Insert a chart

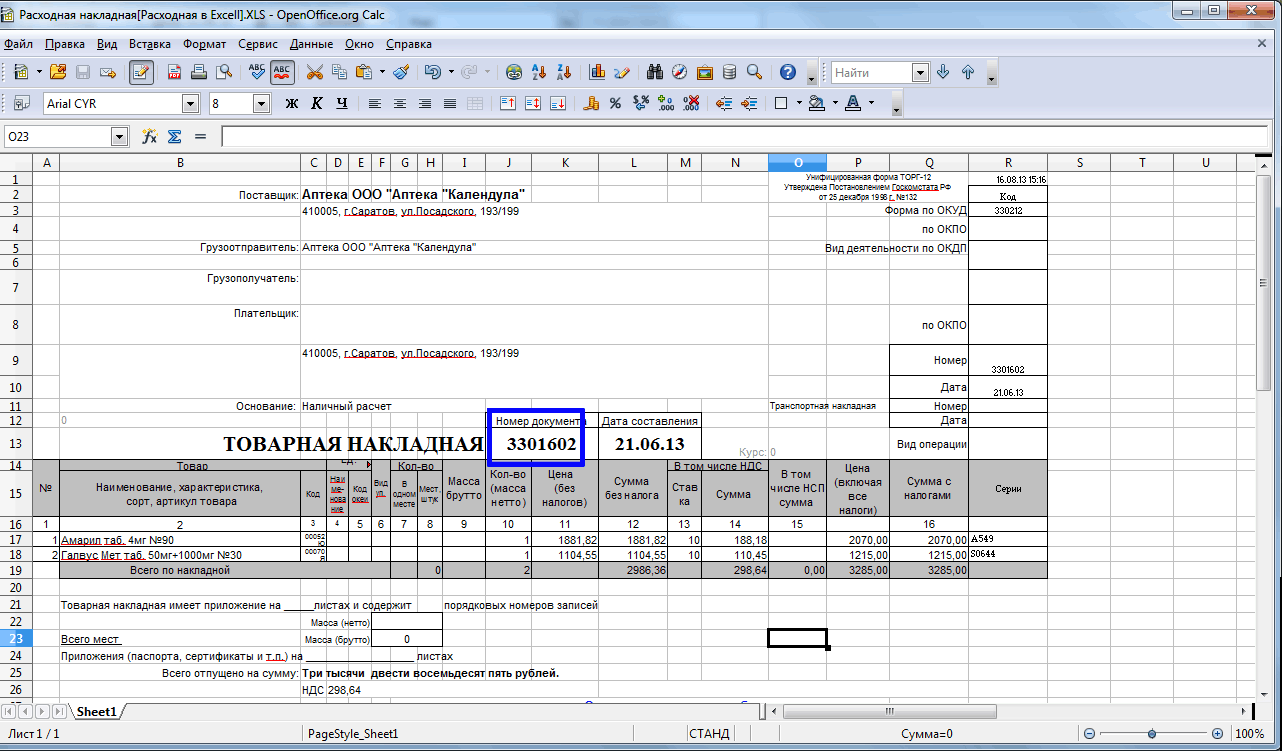point(598,72)
